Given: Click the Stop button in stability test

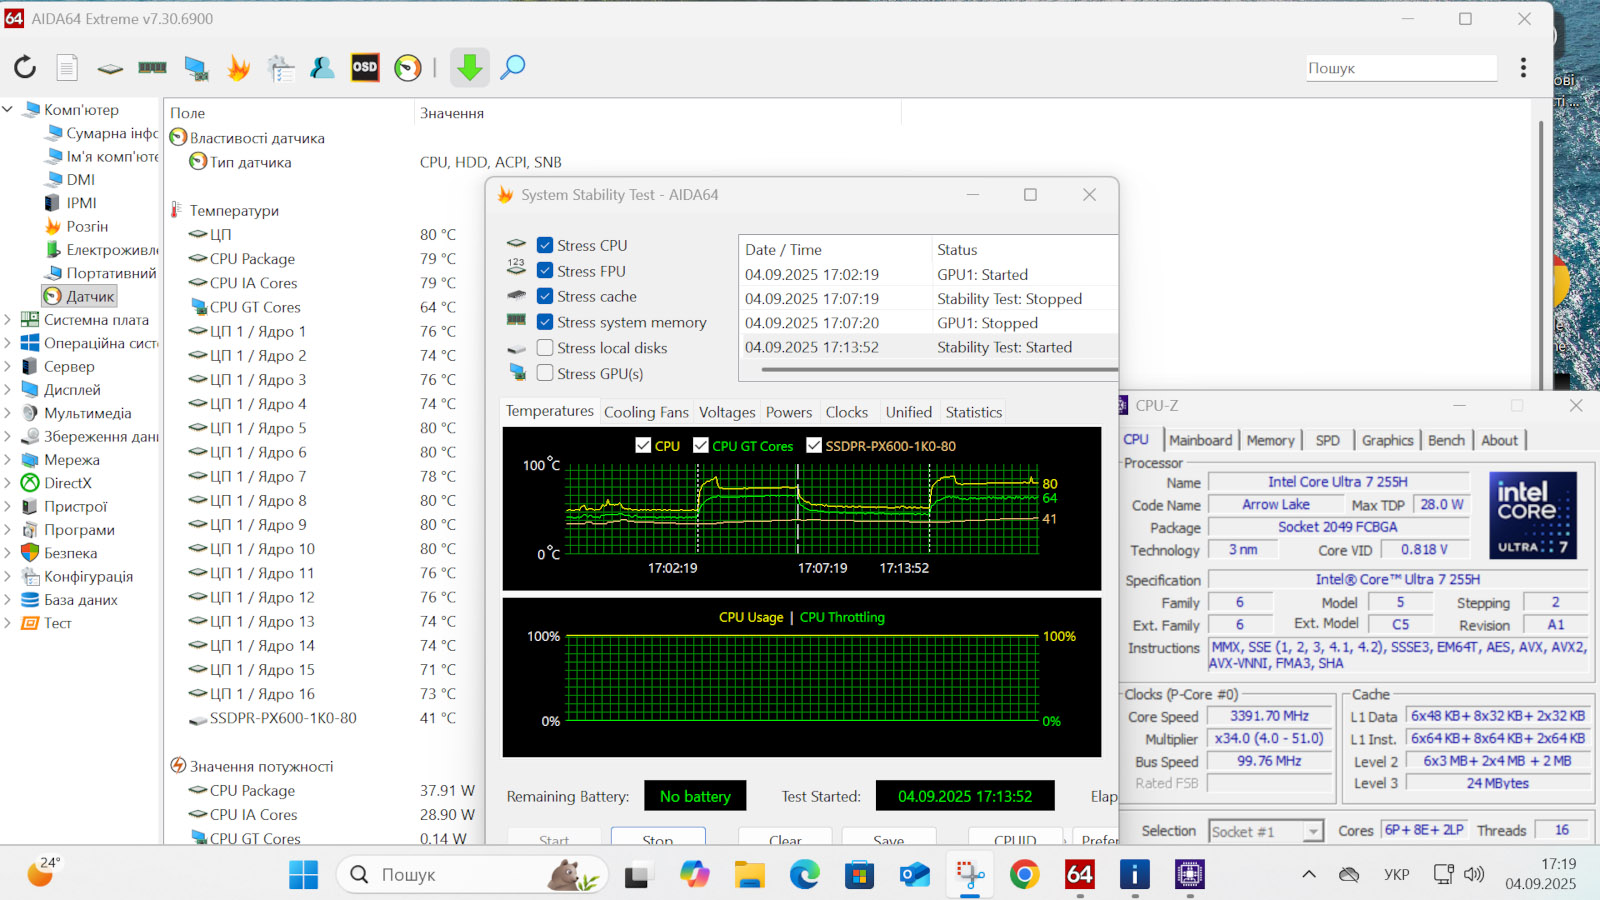Looking at the screenshot, I should (658, 837).
